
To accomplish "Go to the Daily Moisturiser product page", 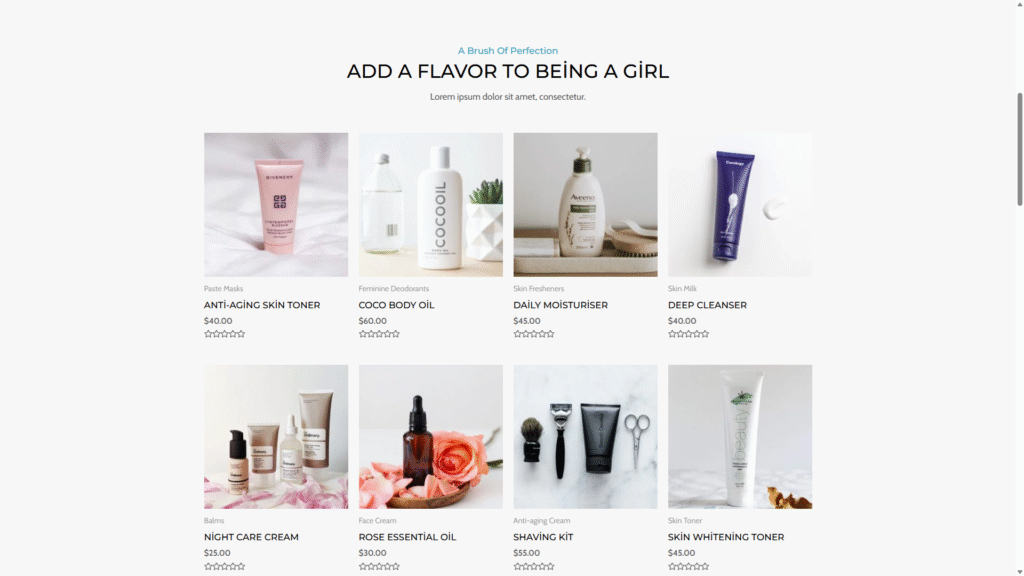I will (x=560, y=305).
